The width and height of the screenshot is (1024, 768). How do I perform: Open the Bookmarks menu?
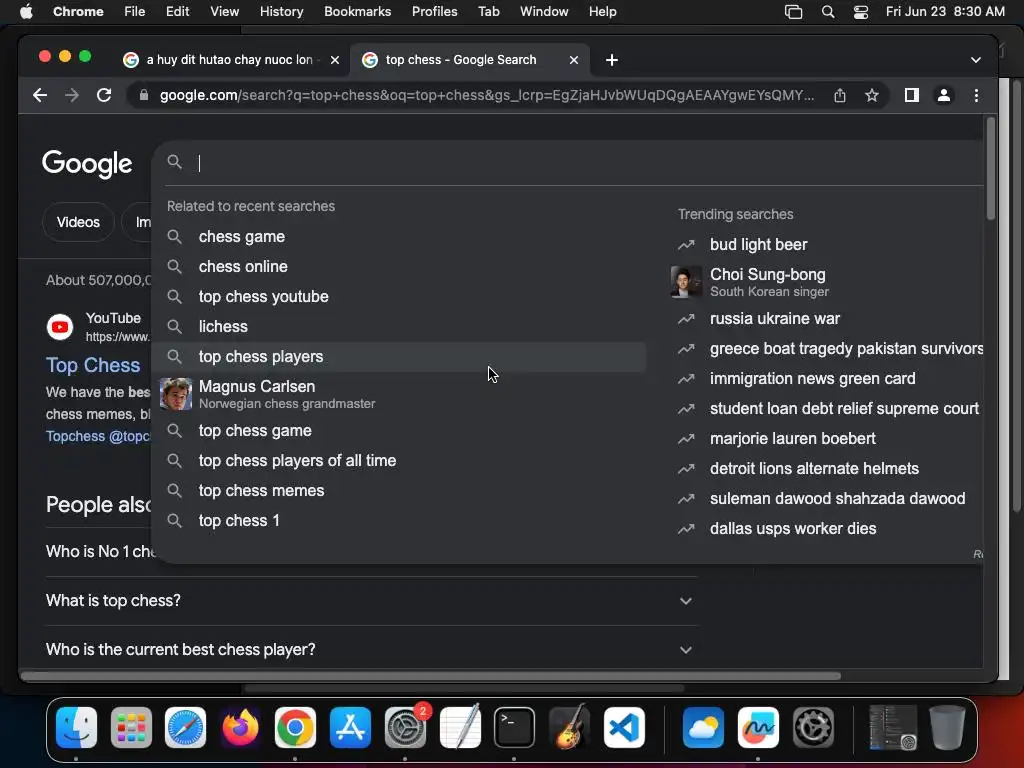point(357,12)
